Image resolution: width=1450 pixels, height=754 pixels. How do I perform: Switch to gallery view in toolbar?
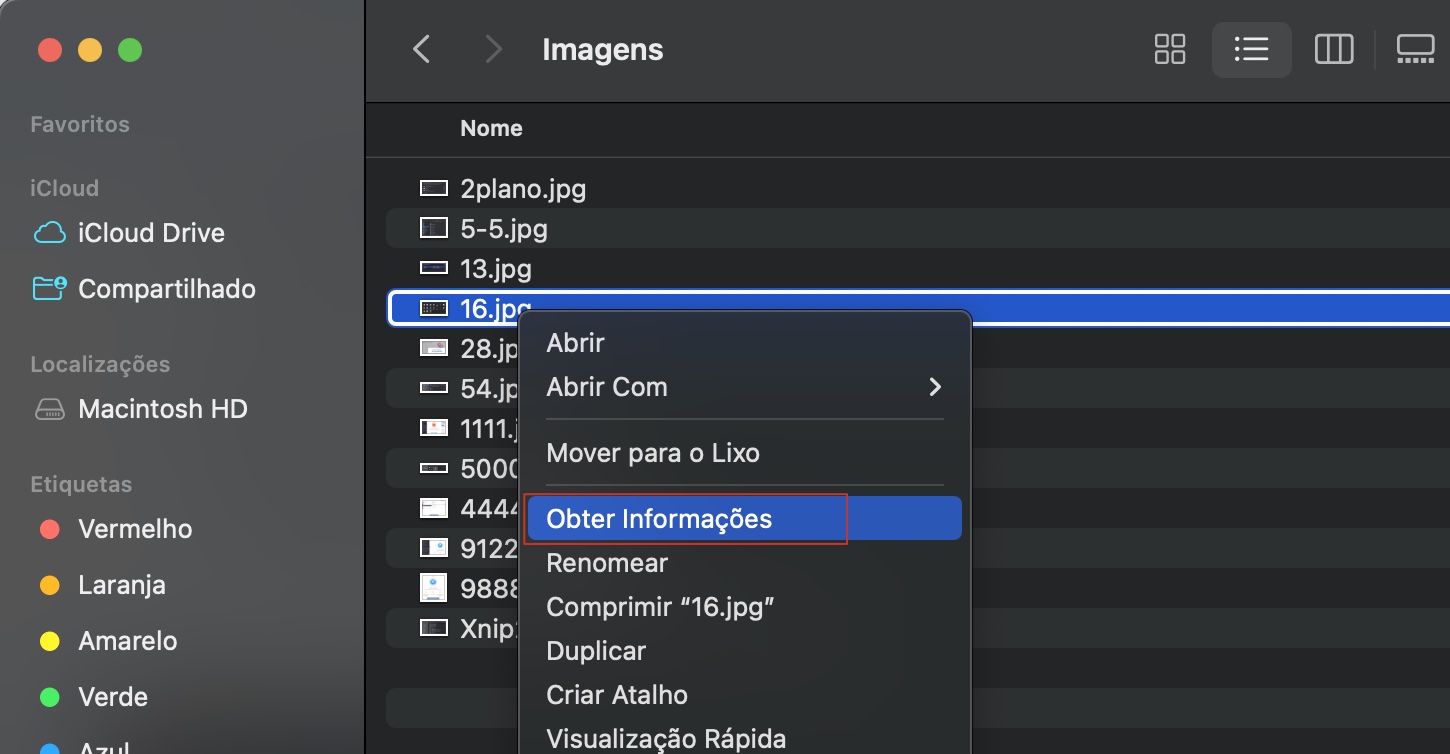coord(1415,48)
